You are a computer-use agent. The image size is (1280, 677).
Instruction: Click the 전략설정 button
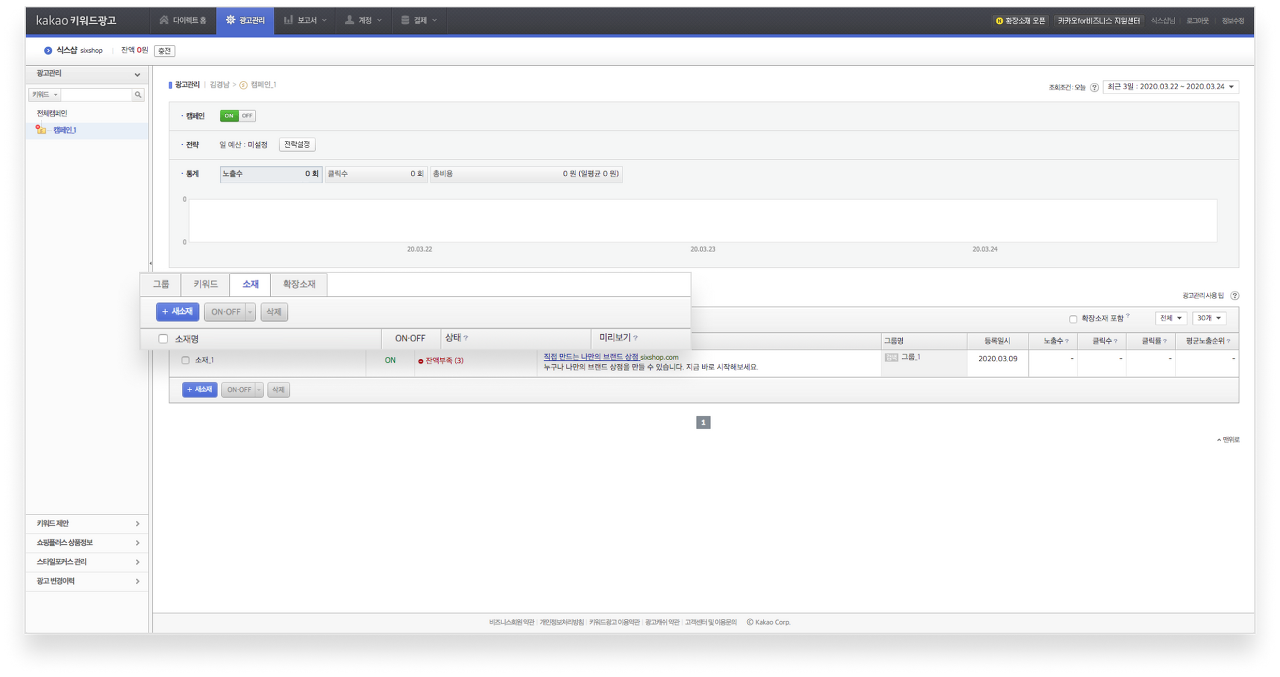(297, 145)
